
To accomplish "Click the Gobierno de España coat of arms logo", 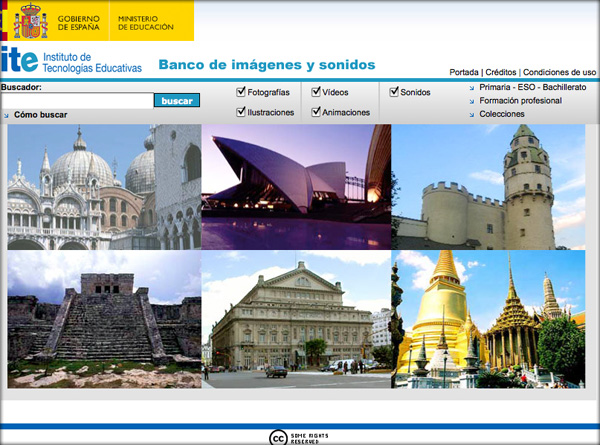I will click(x=30, y=21).
